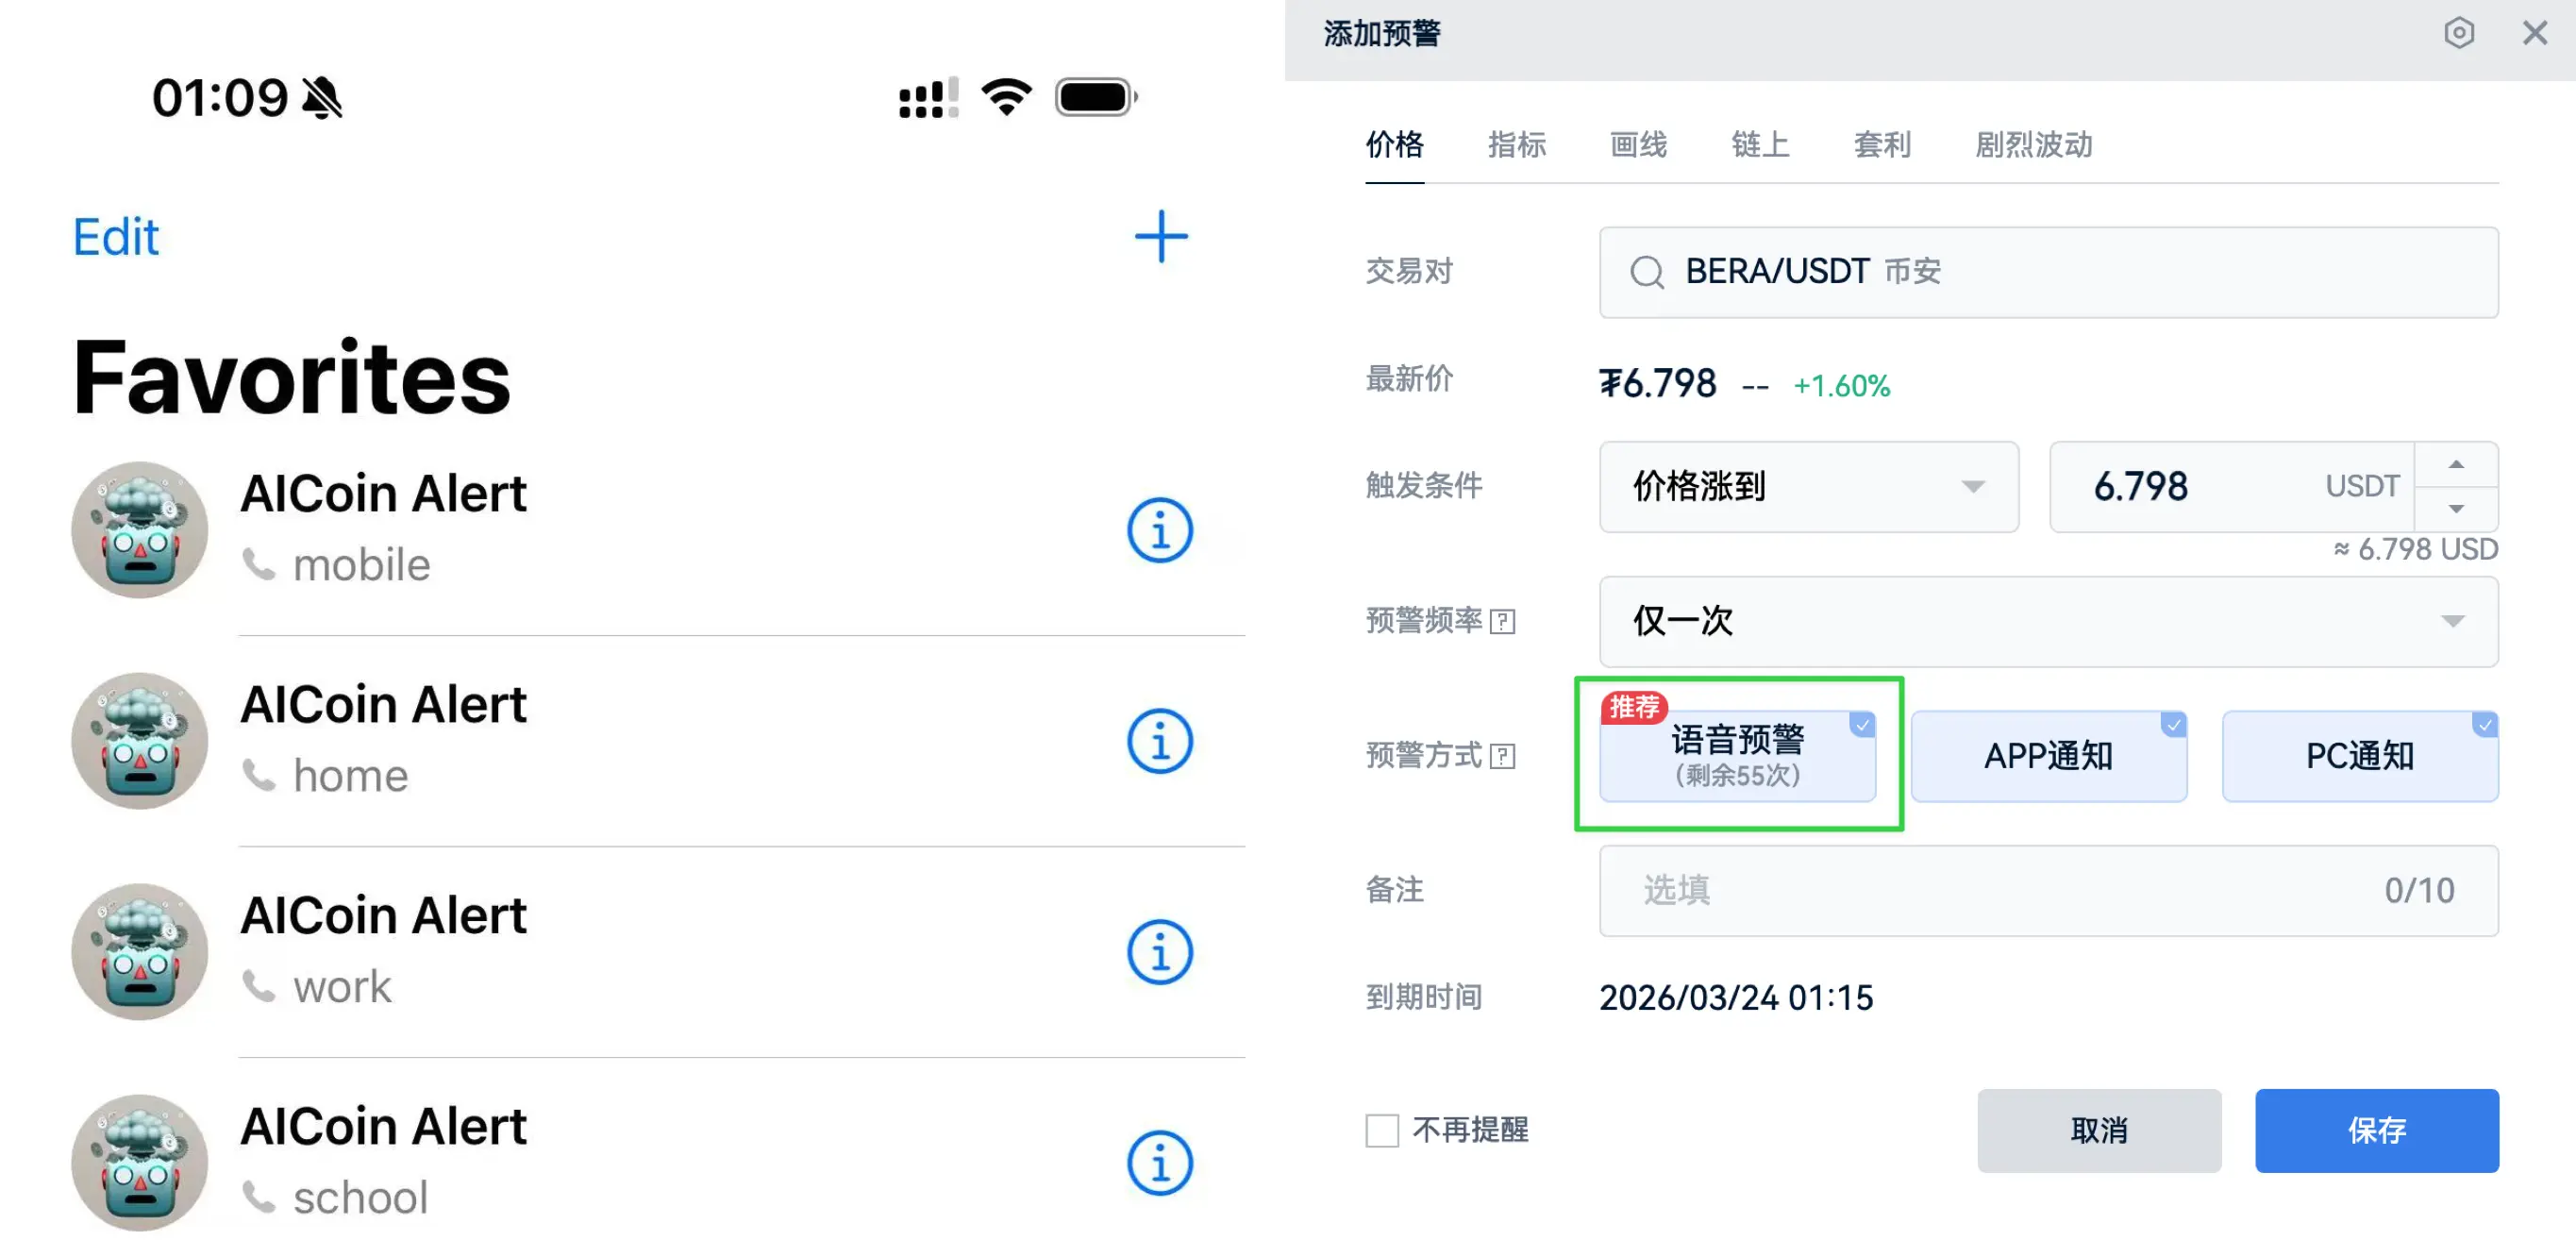Add a new favorite with the plus icon
This screenshot has width=2576, height=1257.
(1160, 237)
